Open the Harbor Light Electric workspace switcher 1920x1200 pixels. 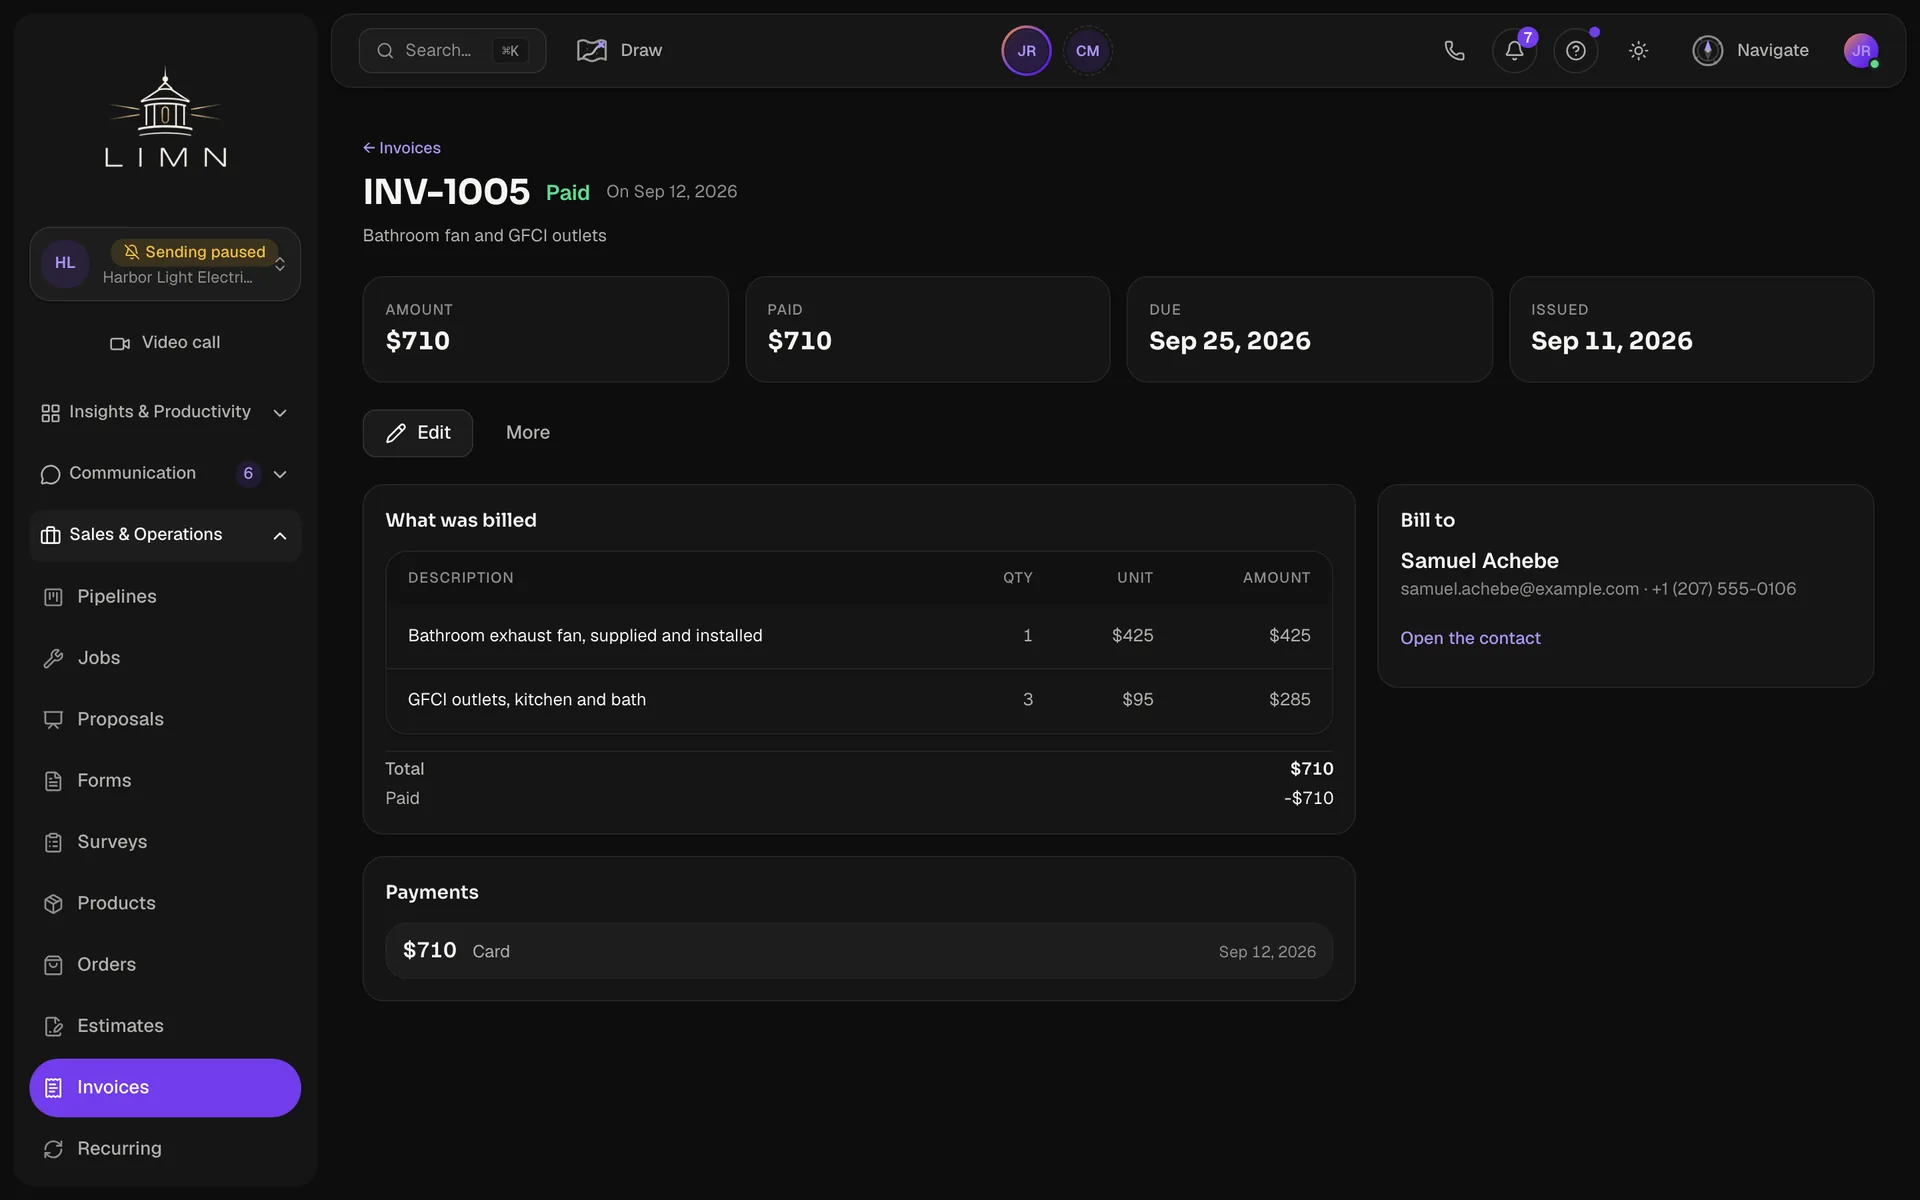[x=165, y=264]
